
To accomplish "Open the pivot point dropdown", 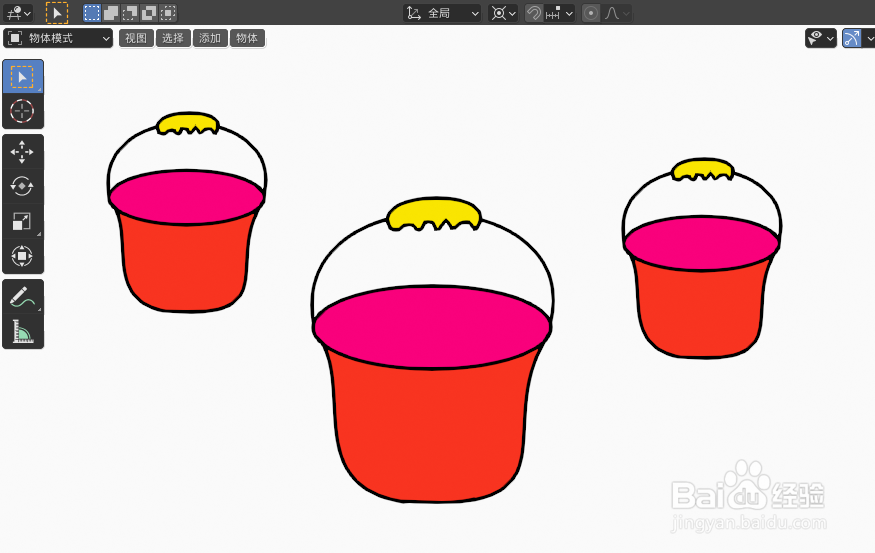I will click(x=503, y=13).
